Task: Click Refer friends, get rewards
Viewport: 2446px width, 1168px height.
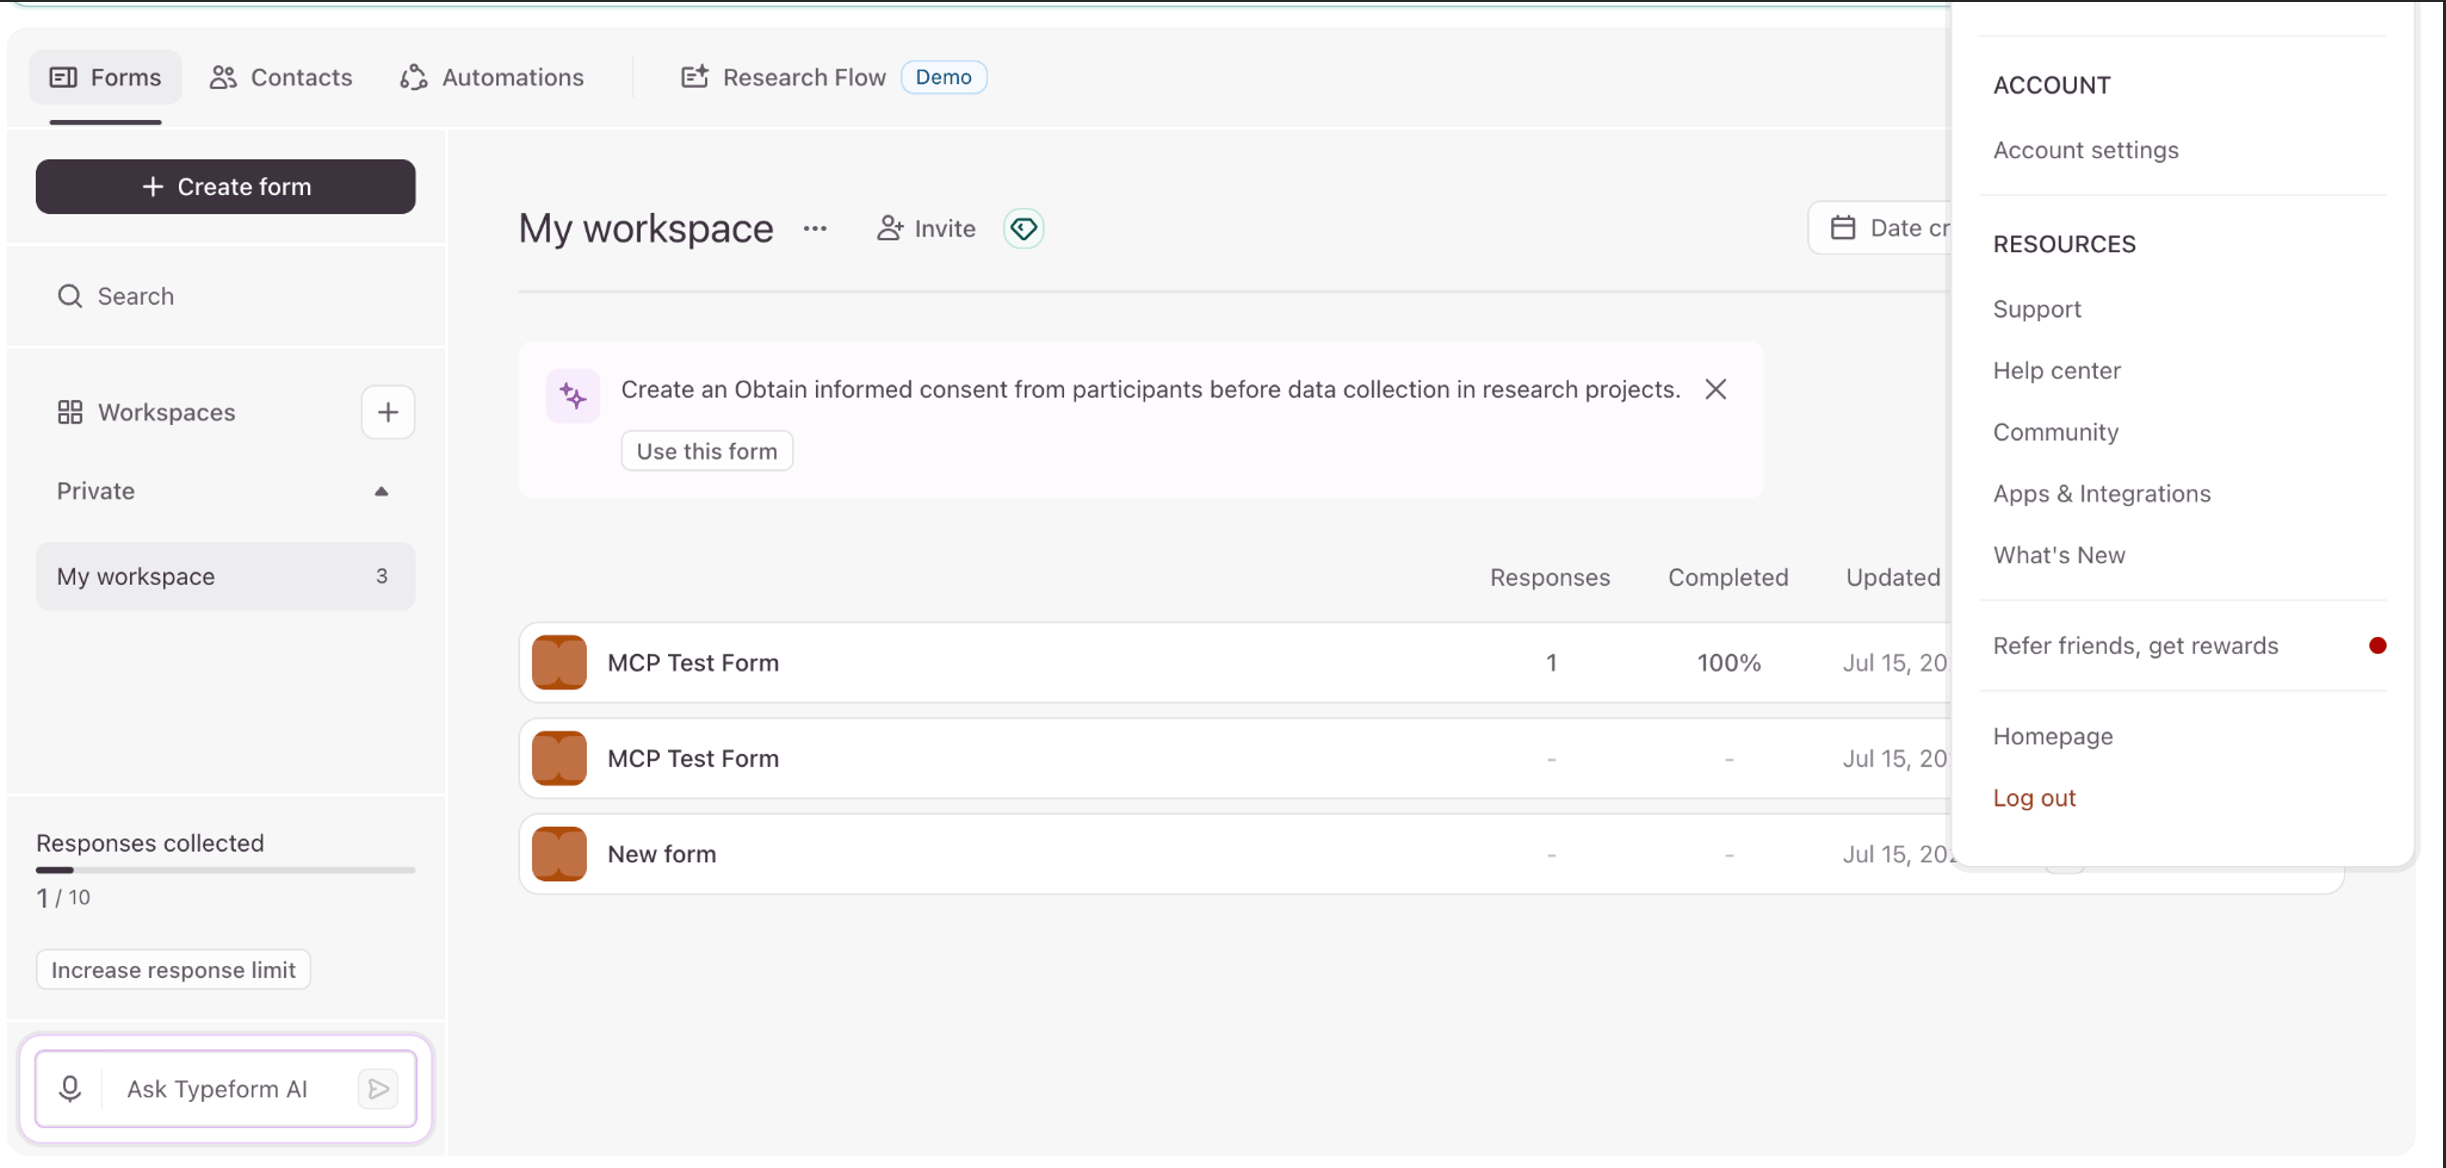Action: (x=2135, y=646)
